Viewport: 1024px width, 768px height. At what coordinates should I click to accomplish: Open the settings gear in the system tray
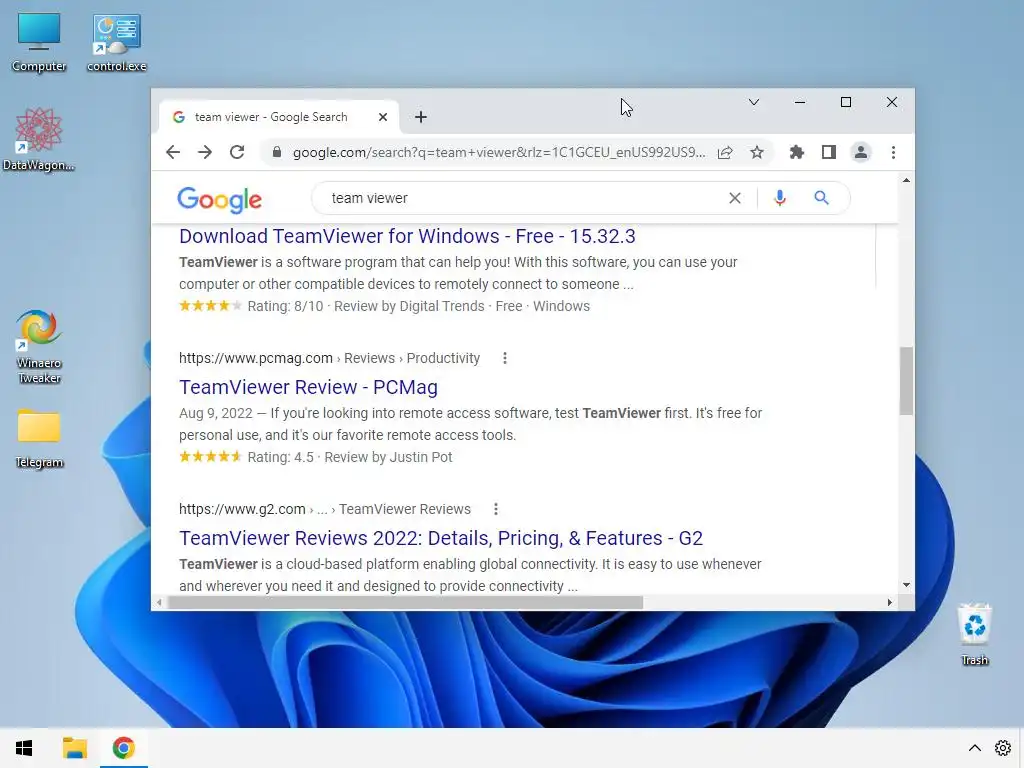tap(1003, 748)
